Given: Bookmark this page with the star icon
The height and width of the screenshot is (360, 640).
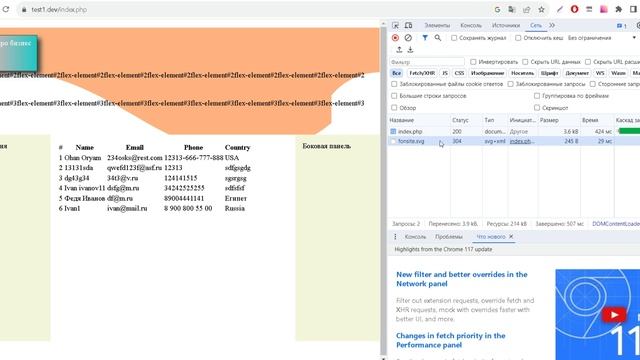Looking at the screenshot, I should (x=541, y=9).
